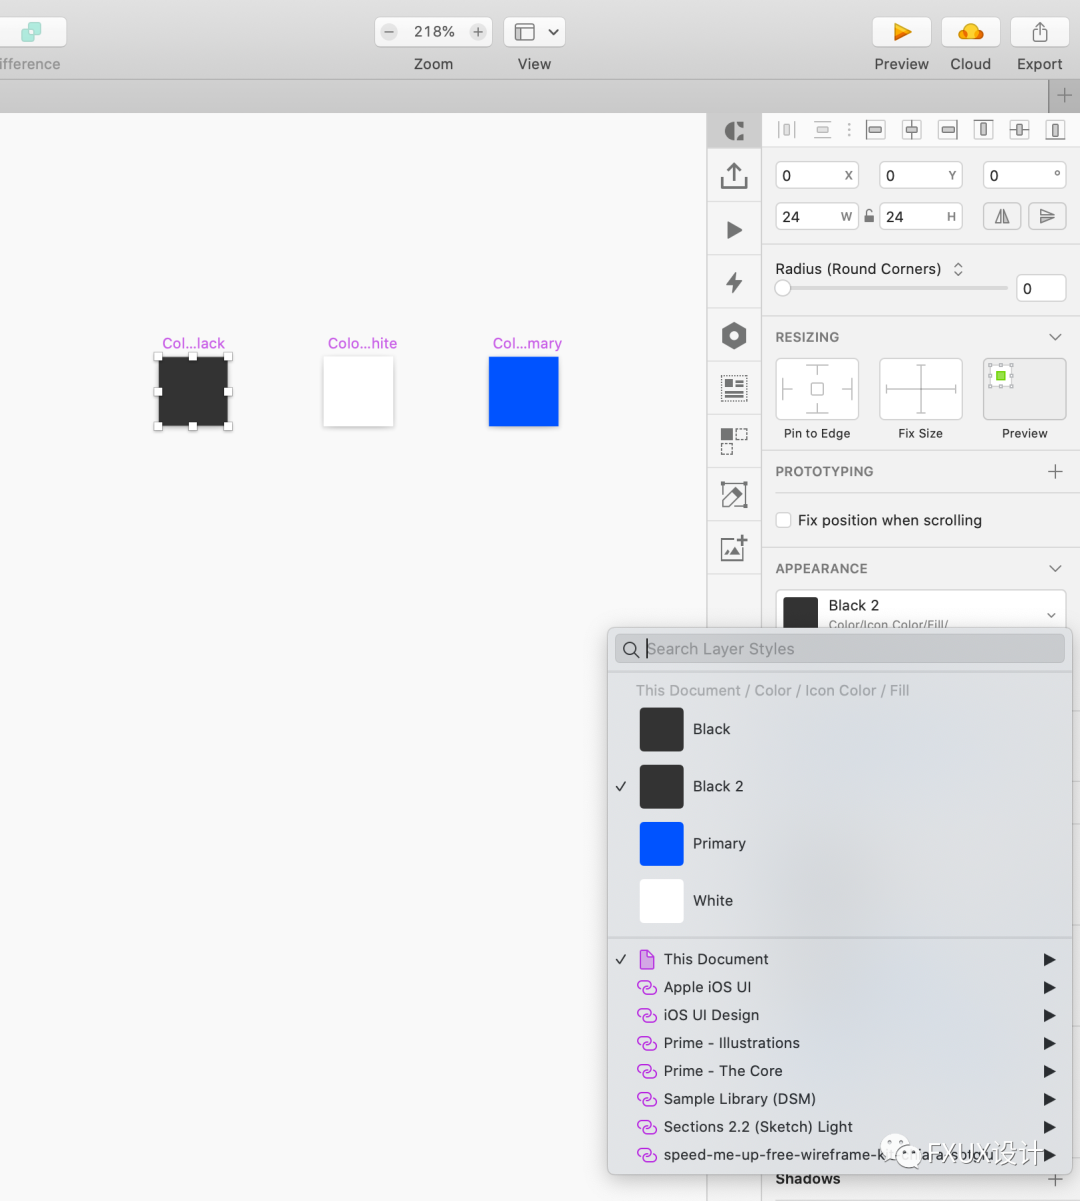Click the Radius value field

tap(1041, 288)
